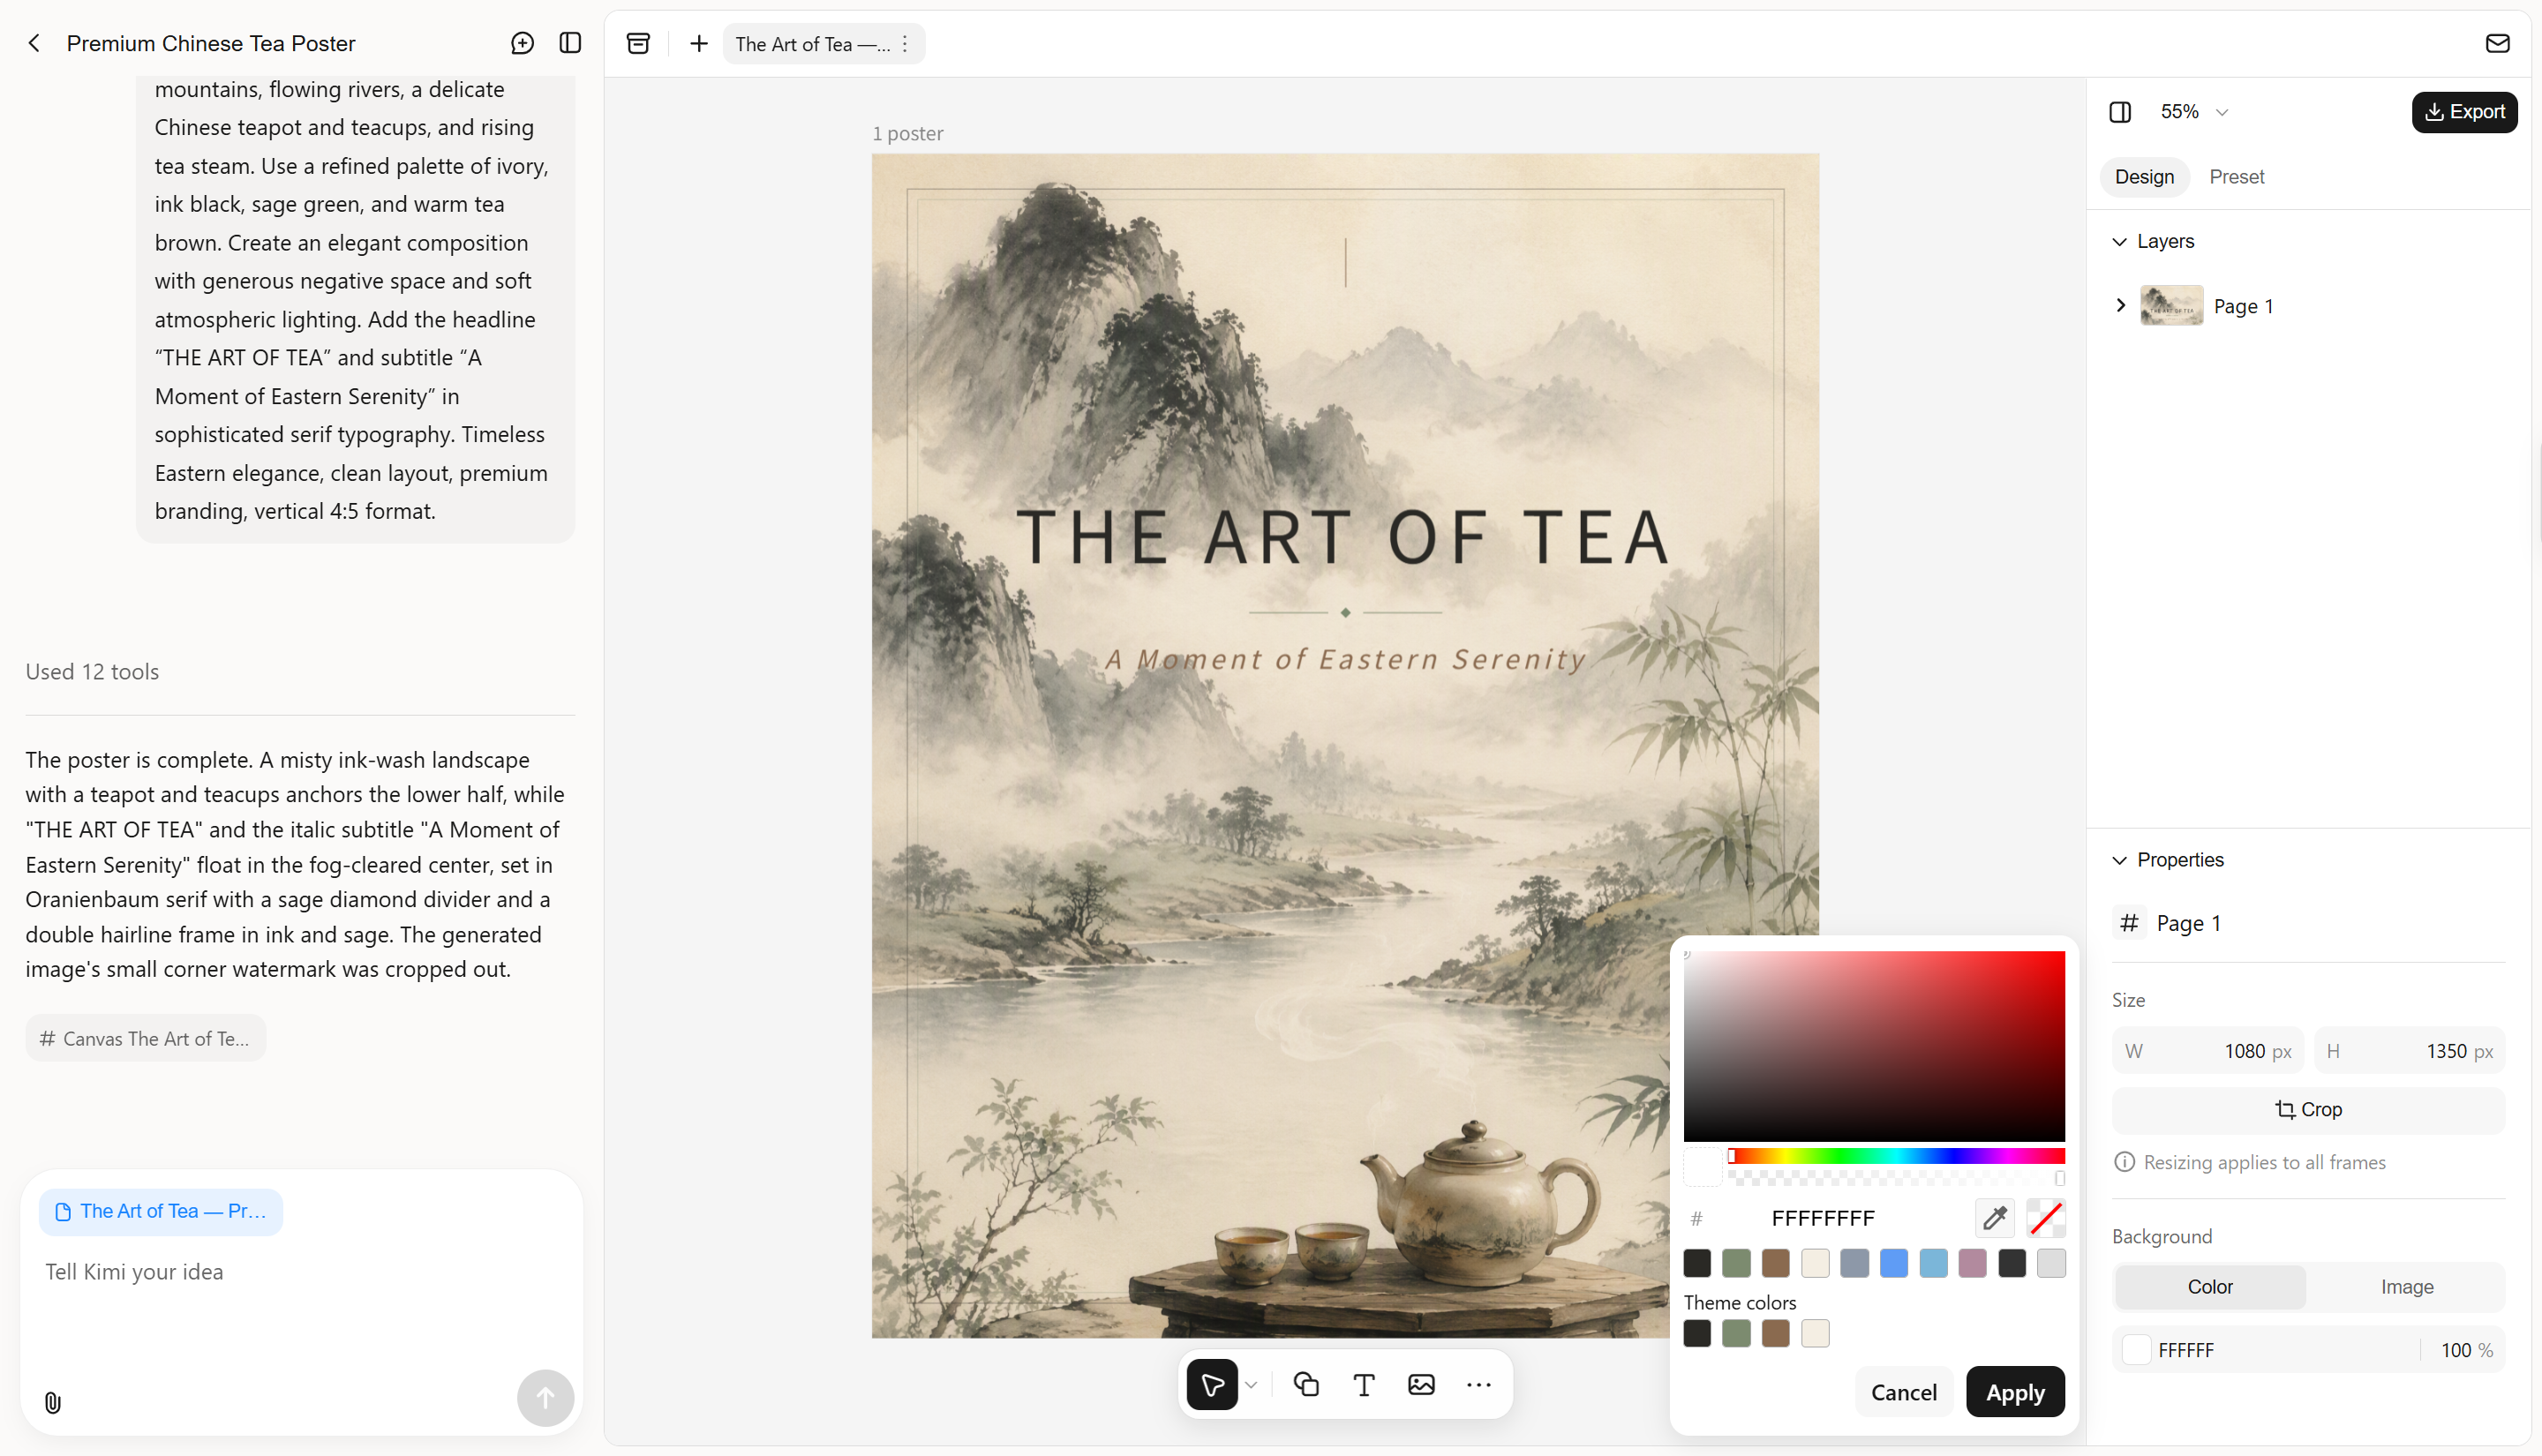Image resolution: width=2542 pixels, height=1456 pixels.
Task: Open the selection tool variants chevron
Action: [1251, 1384]
